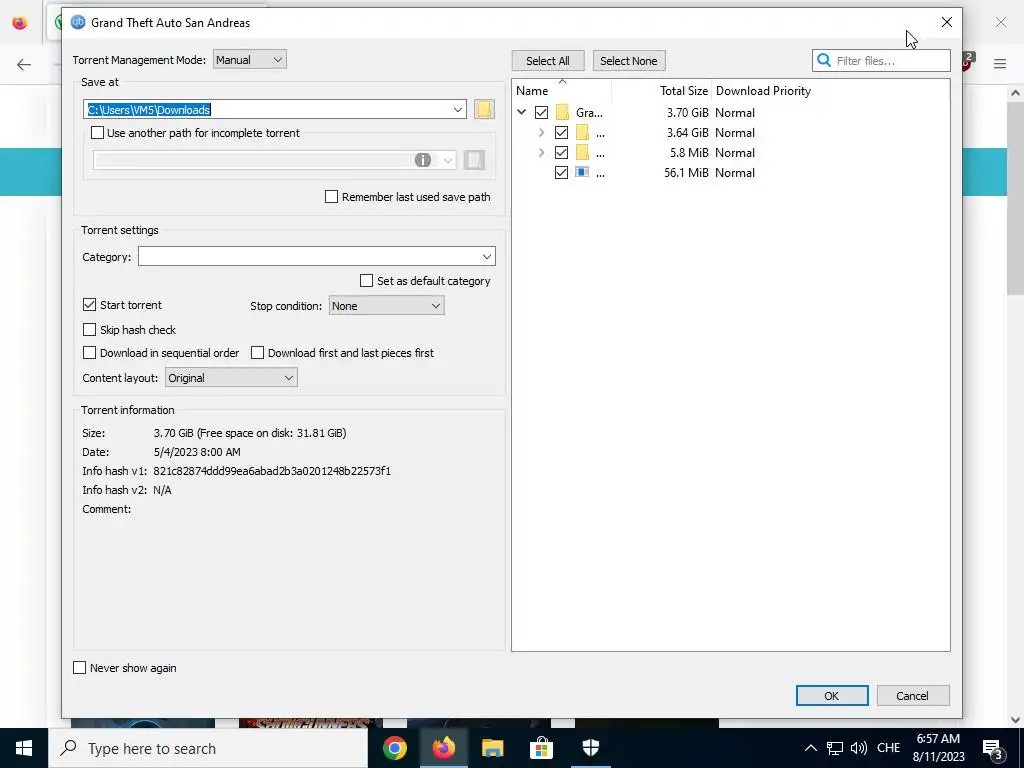1024x768 pixels.
Task: Tick the Never show again checkbox
Action: coord(80,667)
